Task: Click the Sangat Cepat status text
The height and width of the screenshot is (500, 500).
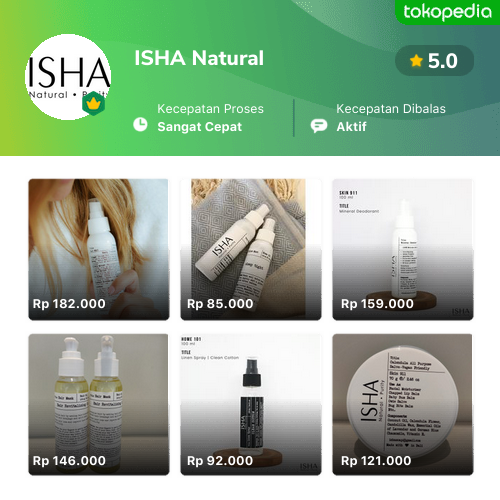Action: 200,127
